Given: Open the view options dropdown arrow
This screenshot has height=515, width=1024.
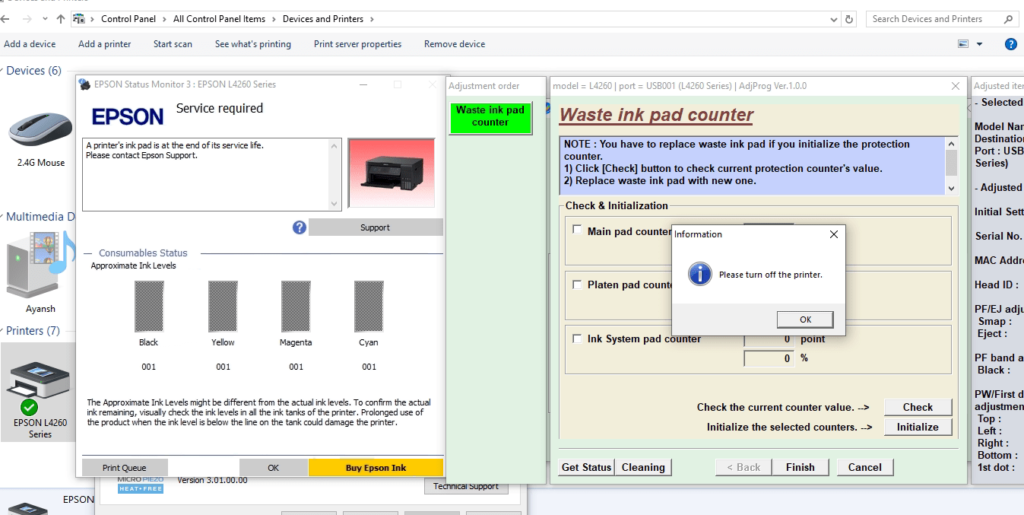Looking at the screenshot, I should [979, 44].
